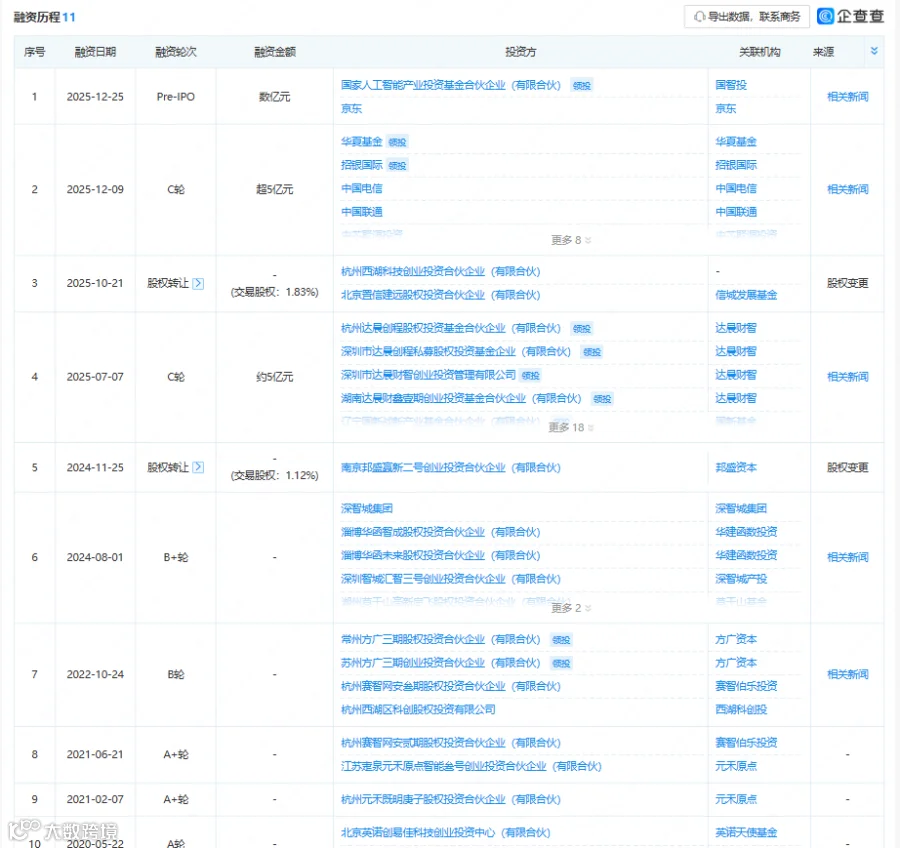Image resolution: width=900 pixels, height=848 pixels.
Task: Open 江苏疌泉元禾原点智能叁号创业投资合伙企业 link
Action: point(471,766)
